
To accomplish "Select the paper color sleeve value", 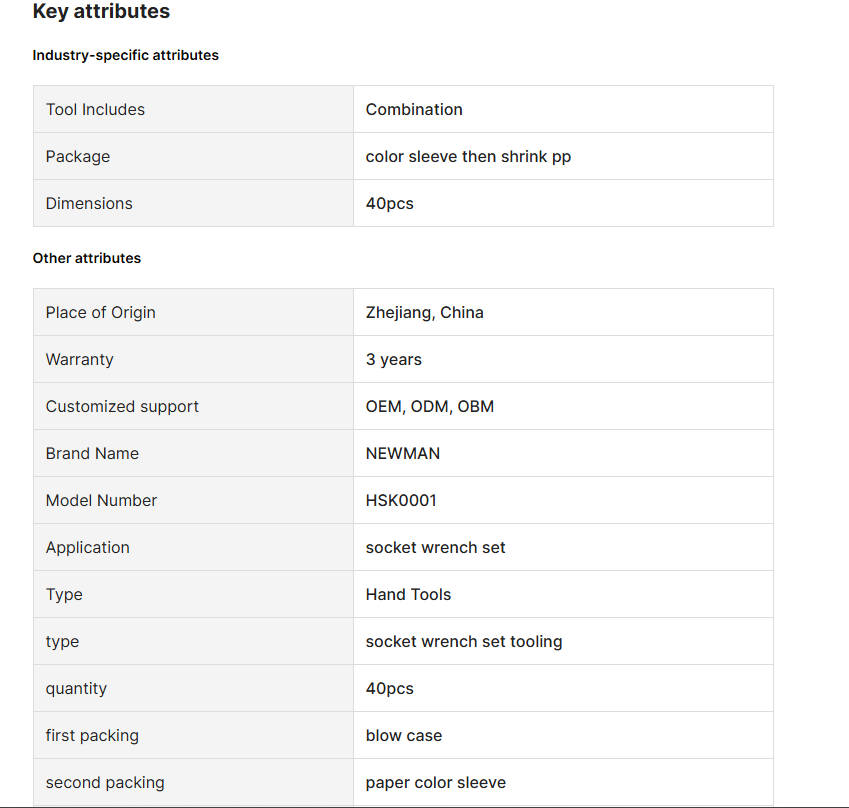I will point(436,783).
